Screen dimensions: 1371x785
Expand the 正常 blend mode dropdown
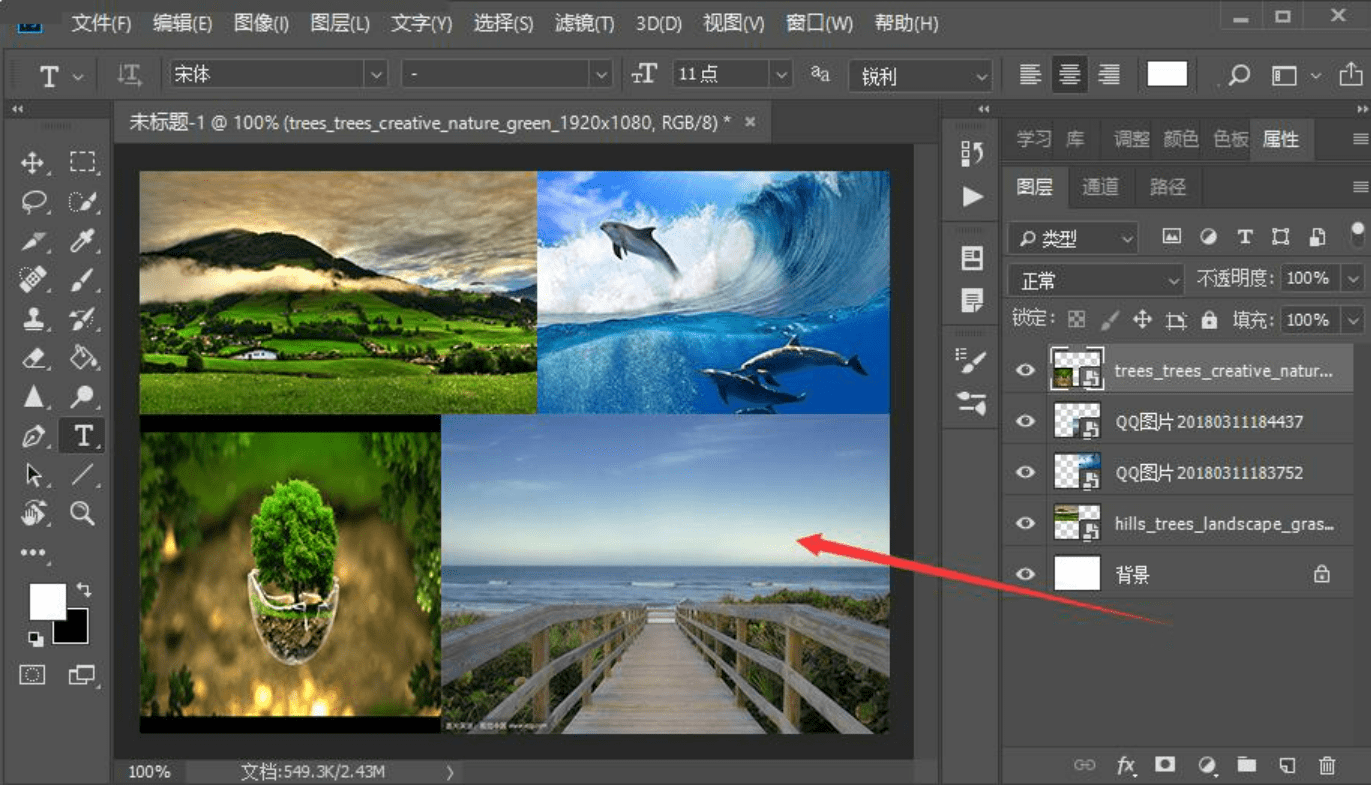point(1096,280)
